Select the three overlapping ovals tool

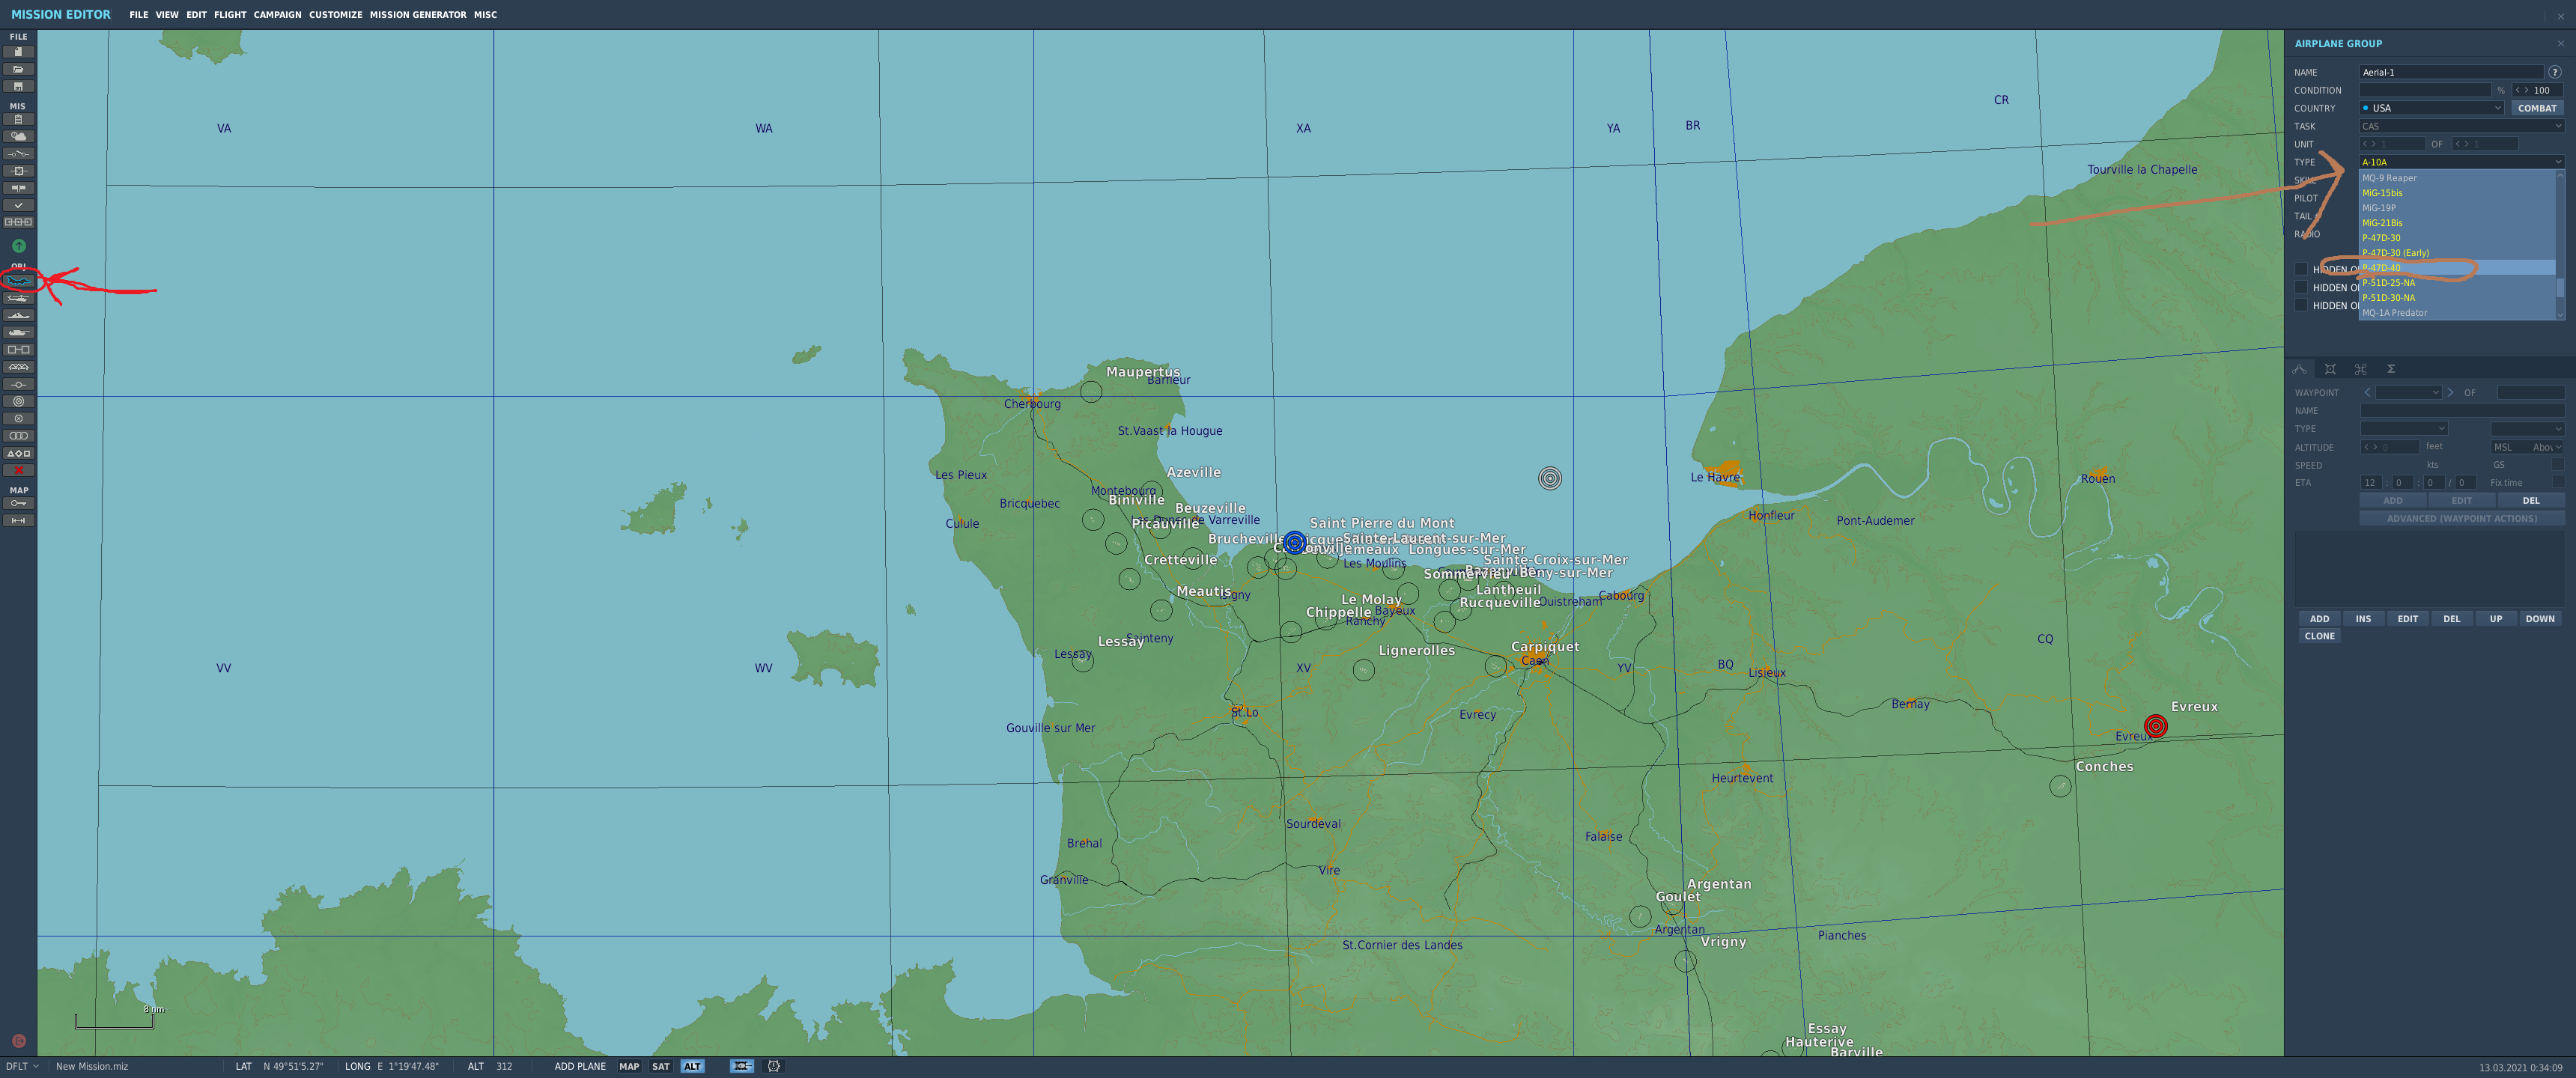click(18, 436)
